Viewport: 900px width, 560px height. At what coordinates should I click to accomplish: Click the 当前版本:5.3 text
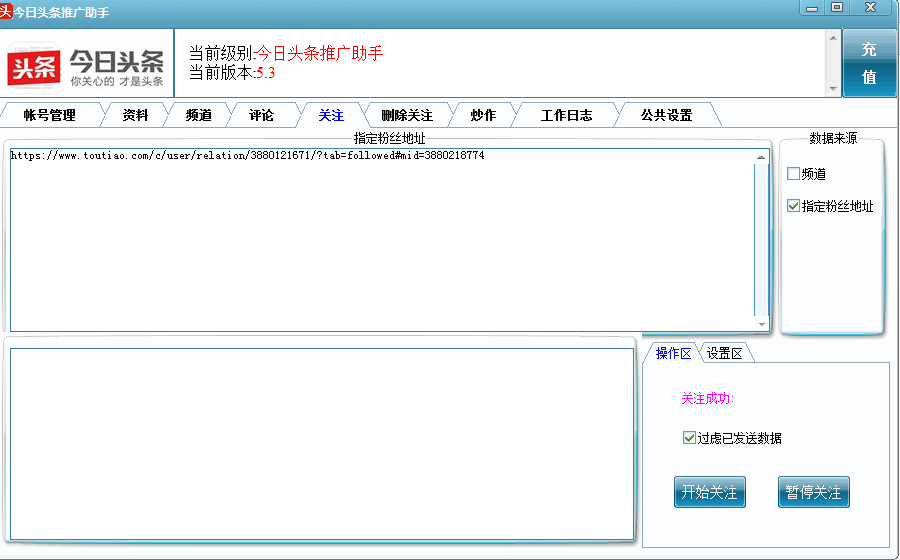pyautogui.click(x=232, y=73)
